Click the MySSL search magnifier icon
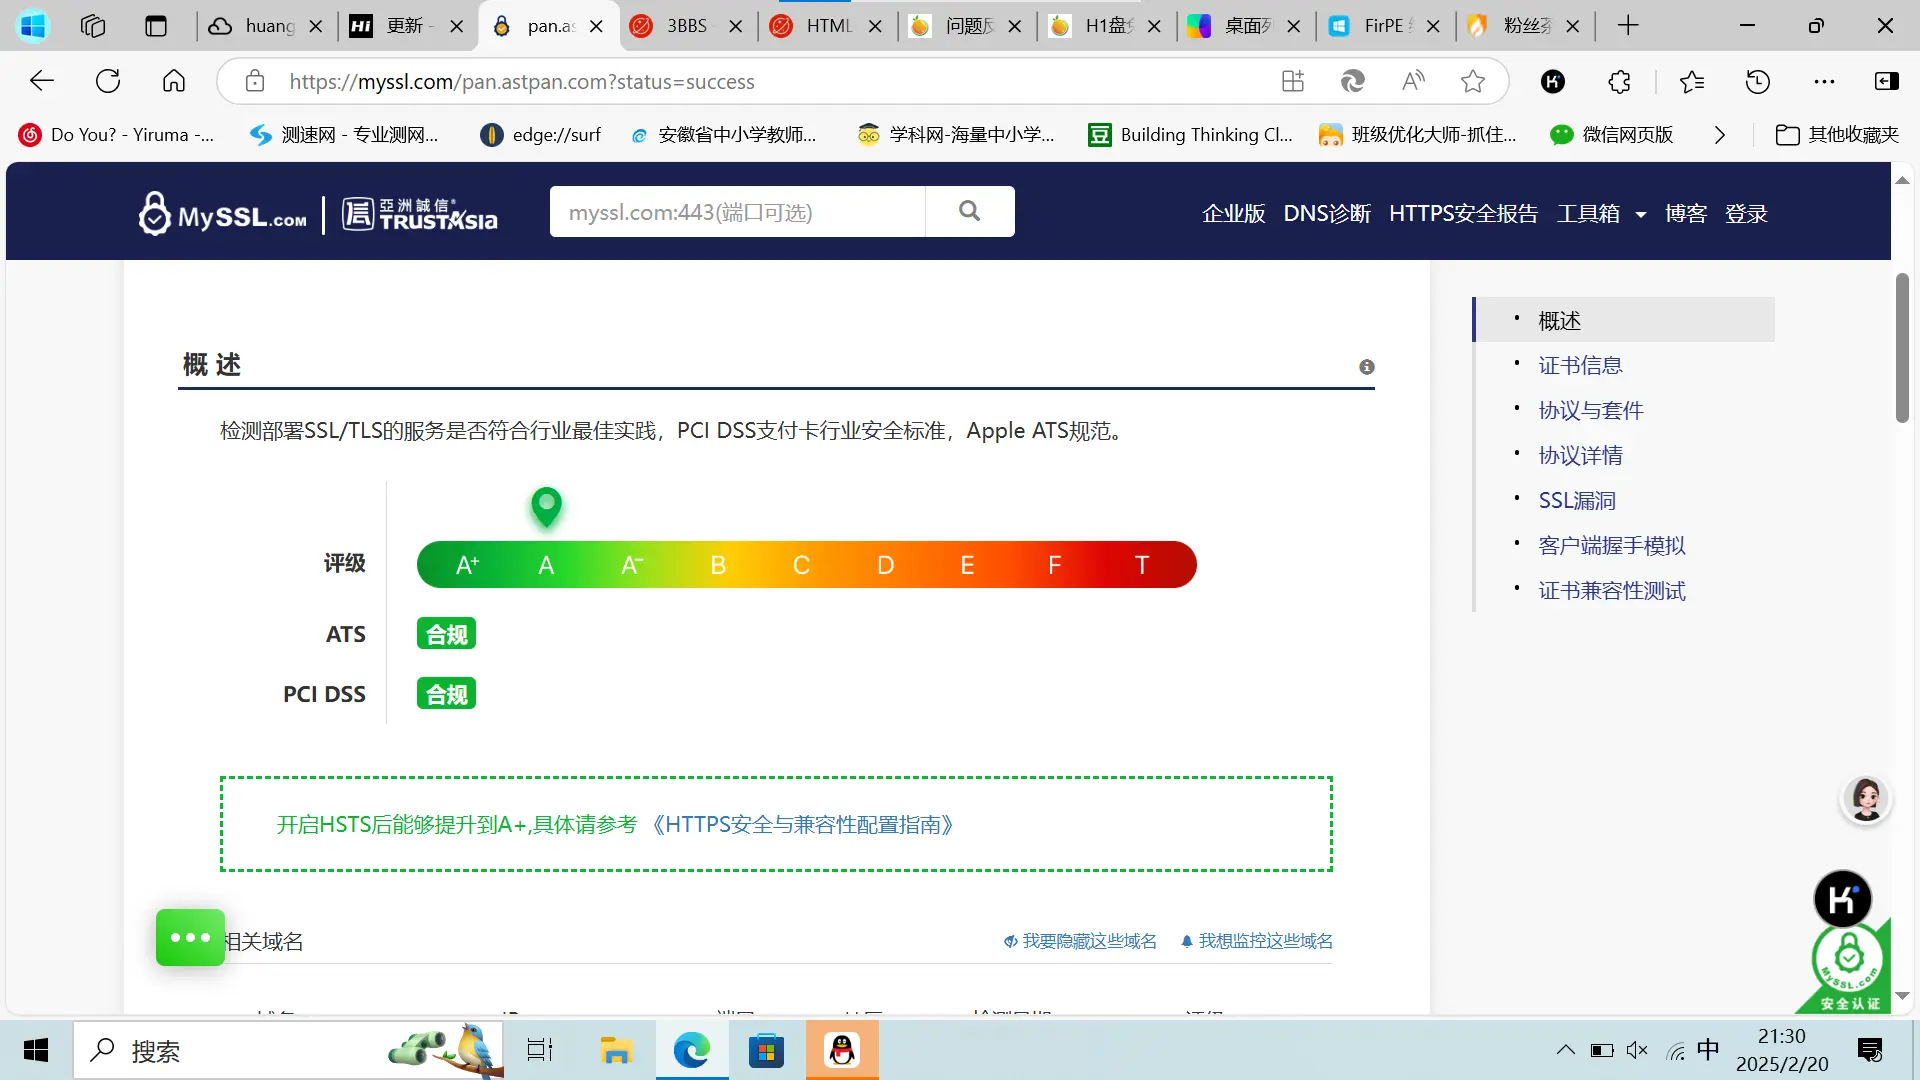This screenshot has height=1080, width=1920. (x=969, y=211)
